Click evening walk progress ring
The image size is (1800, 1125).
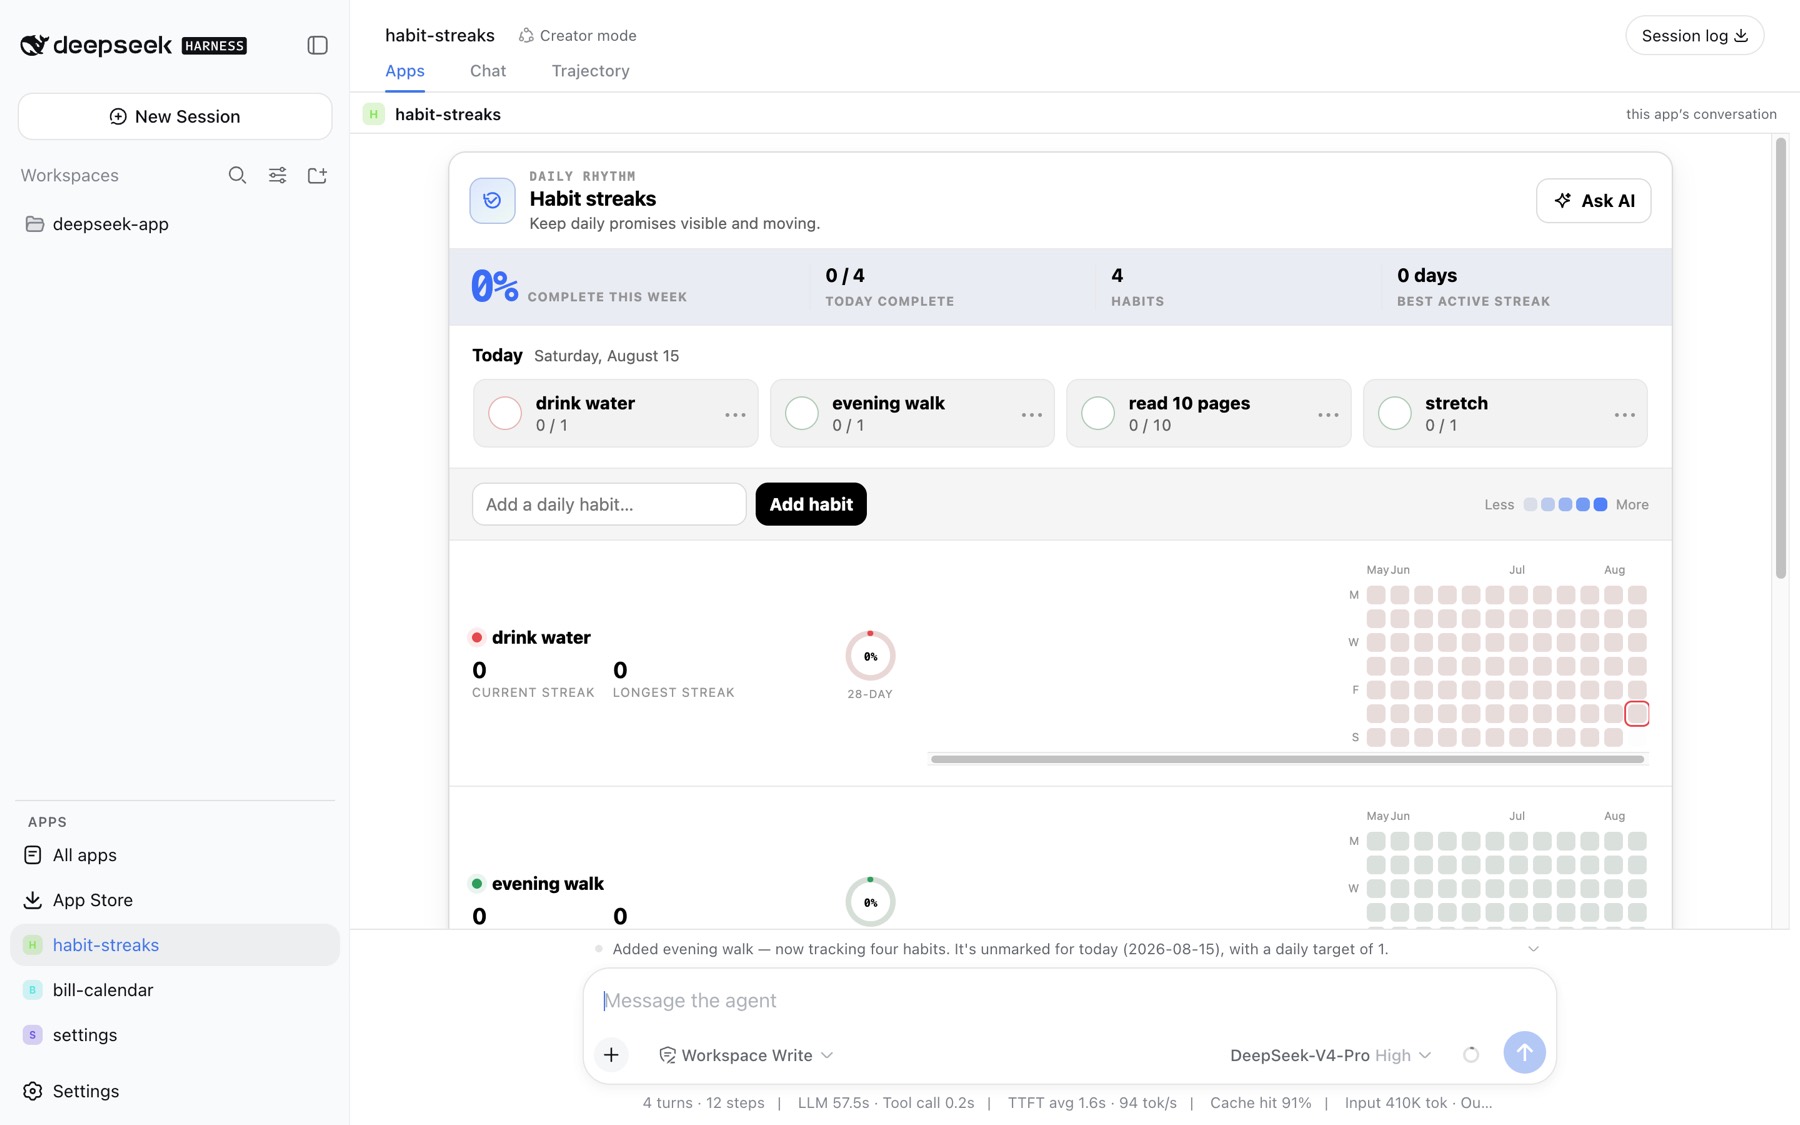[870, 902]
